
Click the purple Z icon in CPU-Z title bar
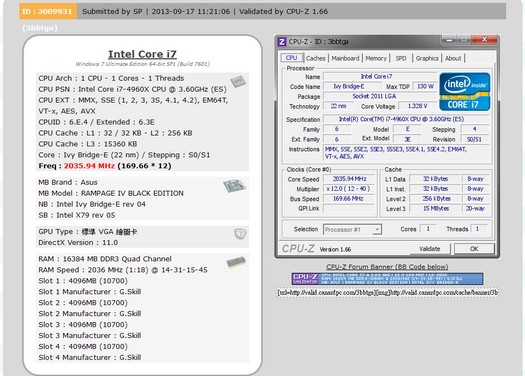282,42
